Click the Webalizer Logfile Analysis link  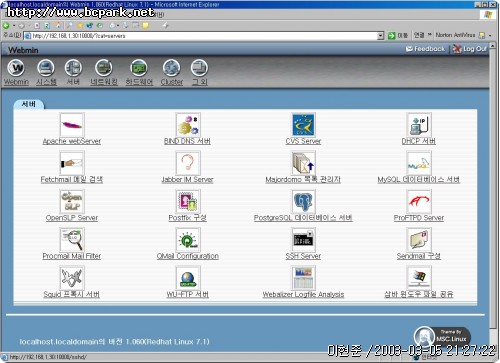(303, 294)
